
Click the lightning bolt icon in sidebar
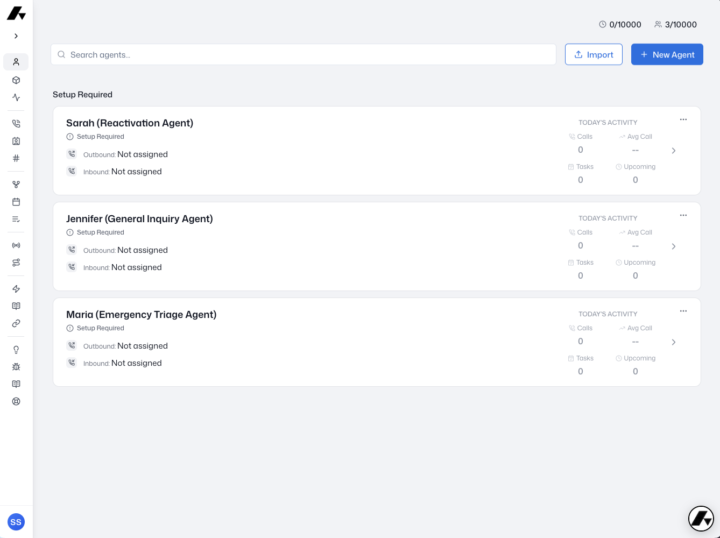(x=16, y=289)
